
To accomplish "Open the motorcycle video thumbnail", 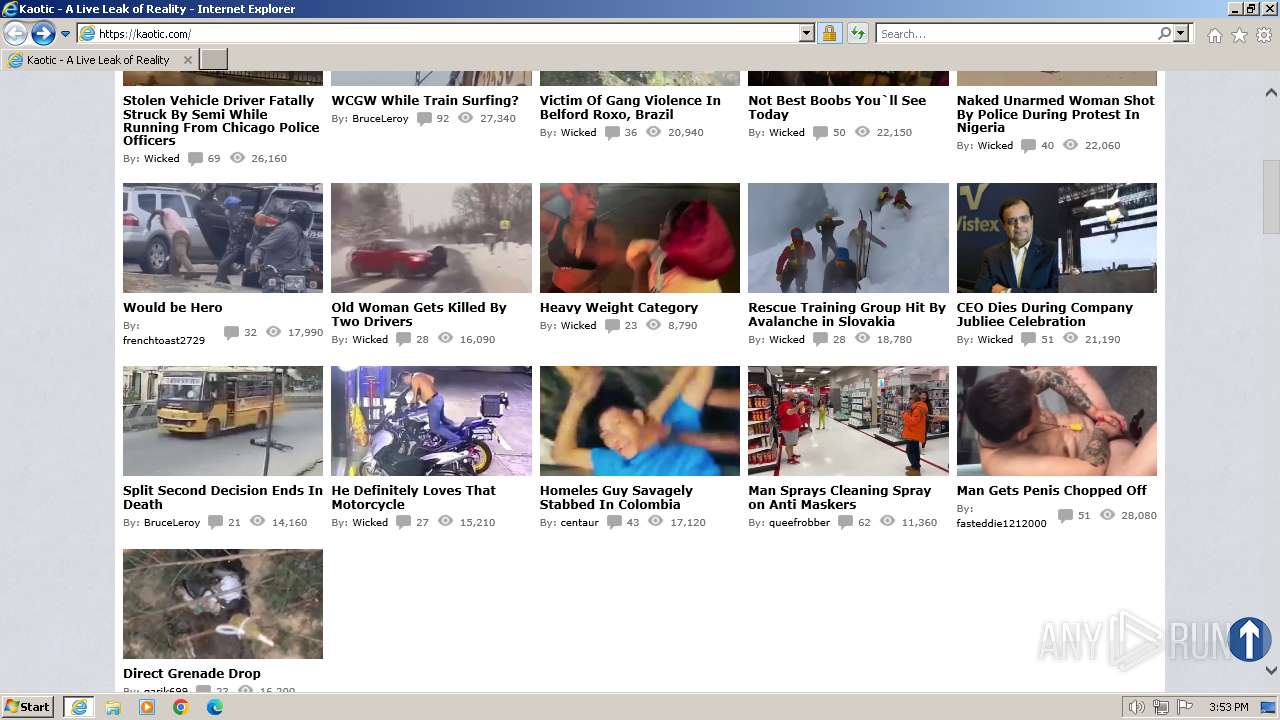I will (432, 421).
